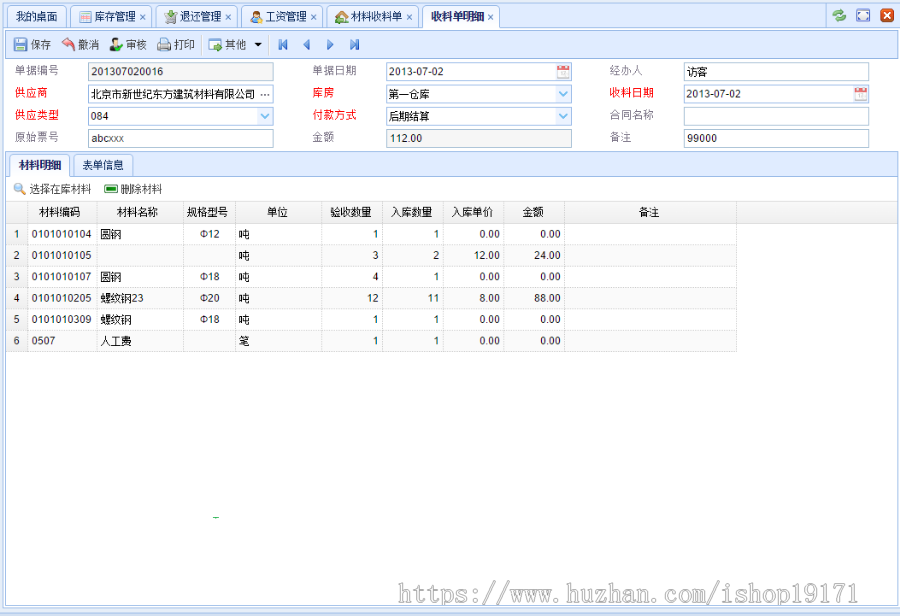This screenshot has width=900, height=616.
Task: Select row with code 0101010105
Action: (x=371, y=255)
